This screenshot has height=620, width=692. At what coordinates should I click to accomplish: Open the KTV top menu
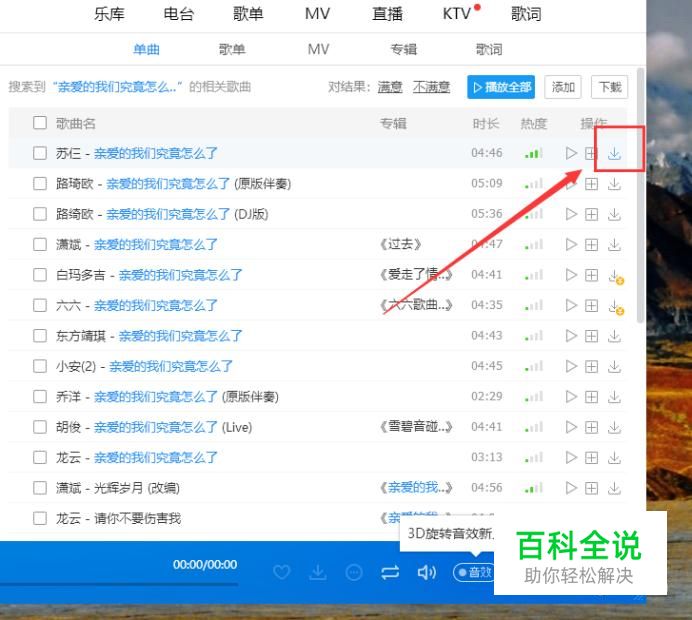pyautogui.click(x=457, y=14)
